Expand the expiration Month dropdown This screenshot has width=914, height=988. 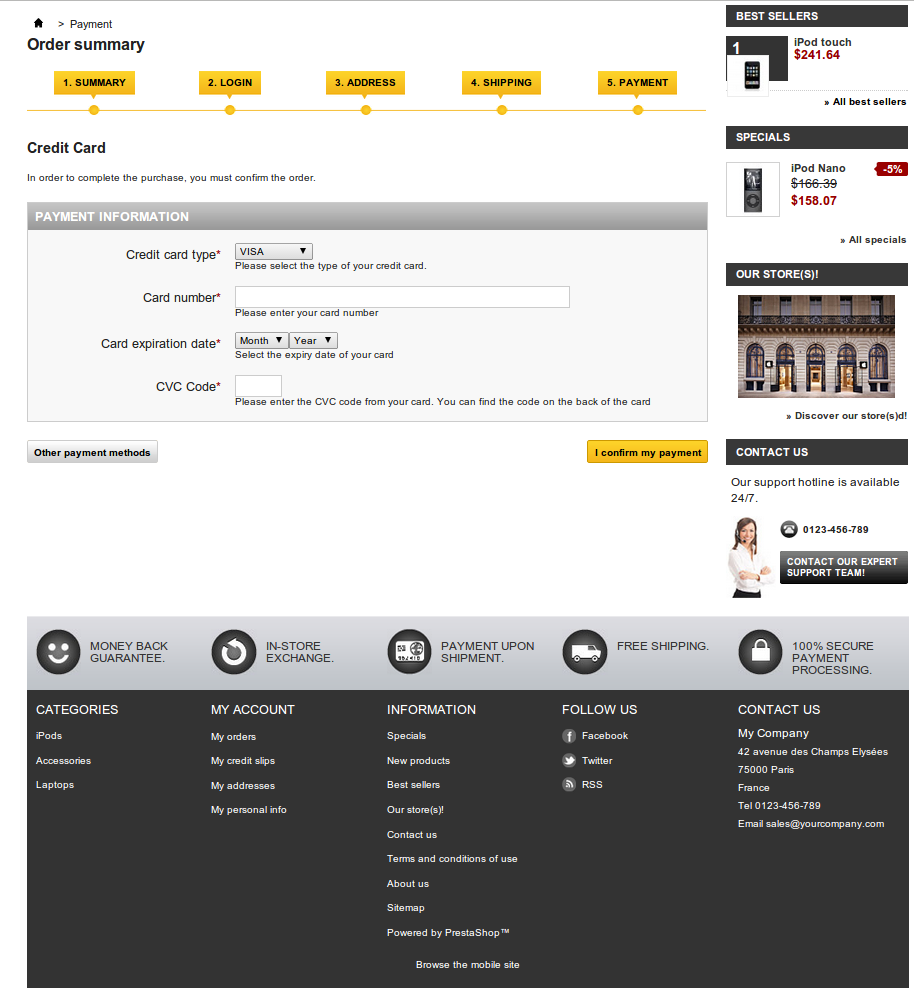261,341
